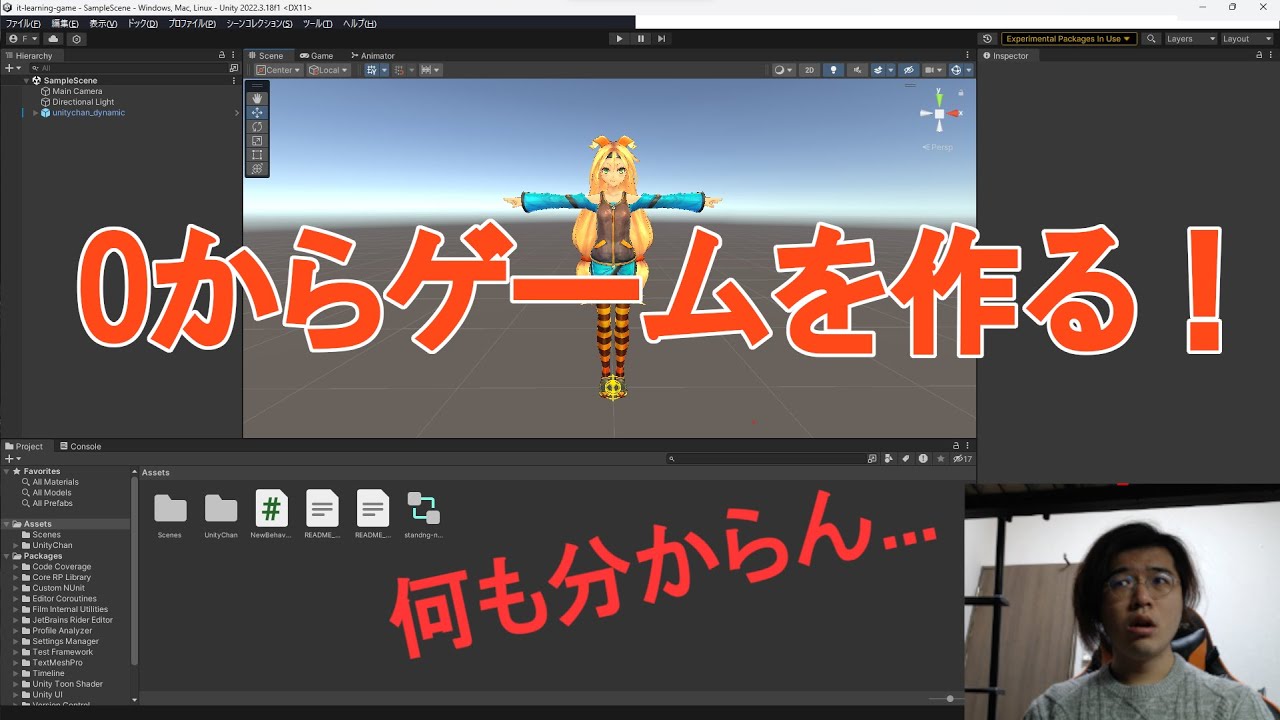Open Layout dropdown
The height and width of the screenshot is (720, 1280).
(x=1247, y=39)
